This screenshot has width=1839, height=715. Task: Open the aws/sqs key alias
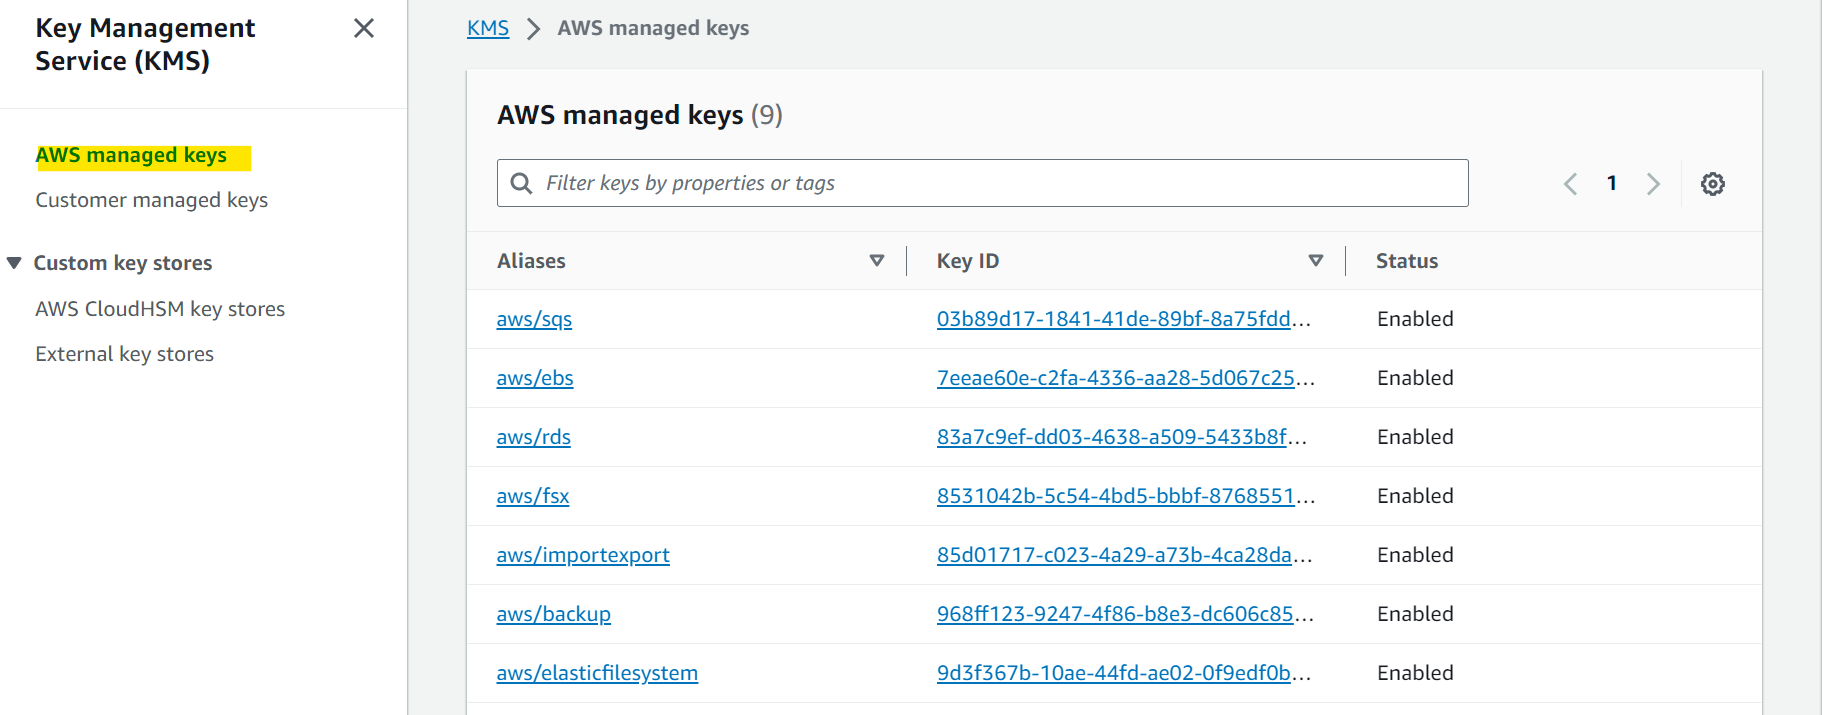(x=534, y=319)
